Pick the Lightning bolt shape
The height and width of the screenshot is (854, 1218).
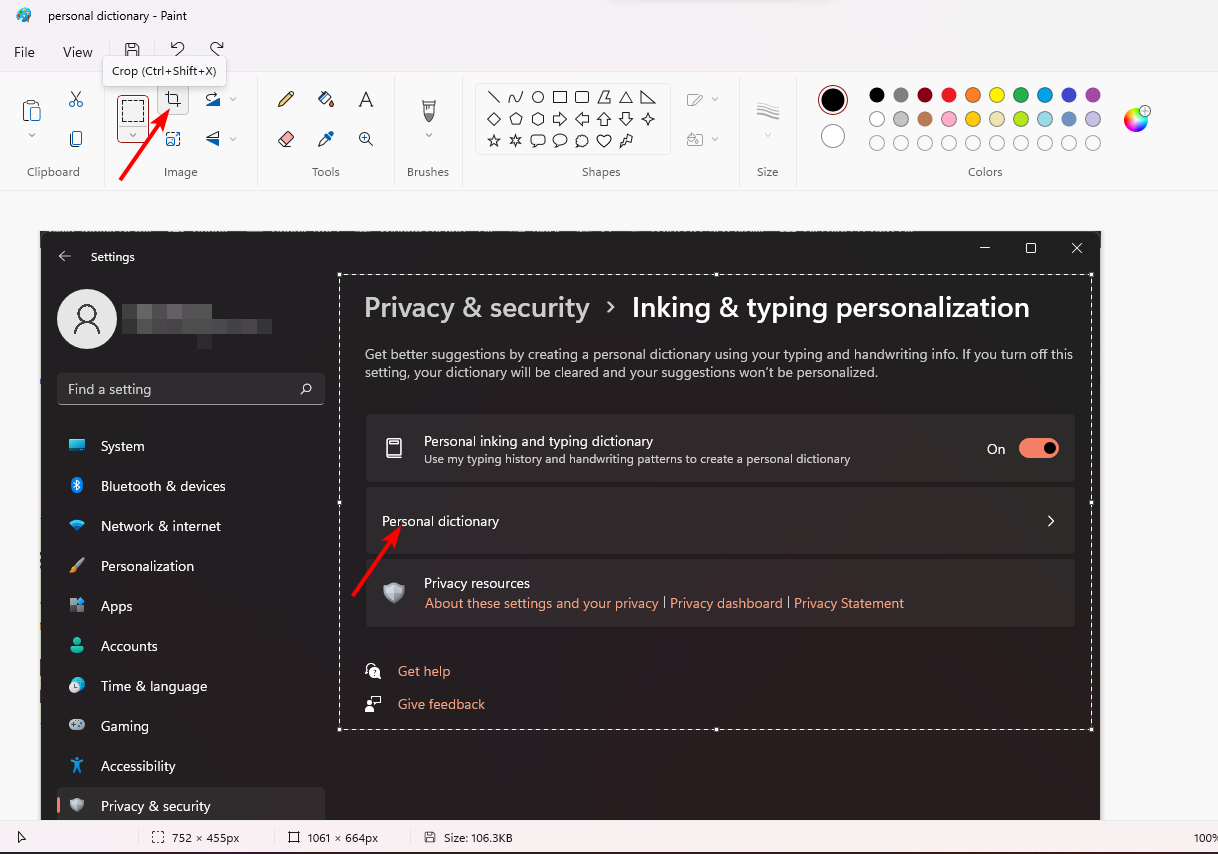[x=626, y=141]
